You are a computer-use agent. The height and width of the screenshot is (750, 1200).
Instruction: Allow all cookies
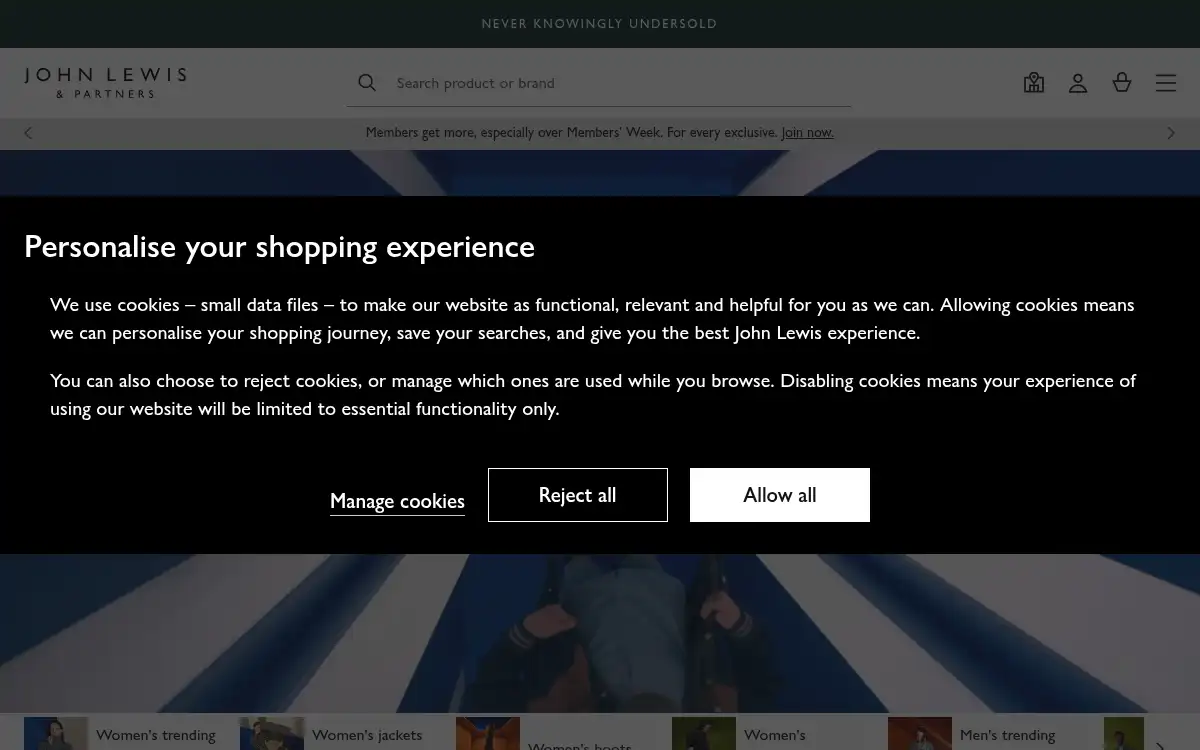(x=780, y=495)
